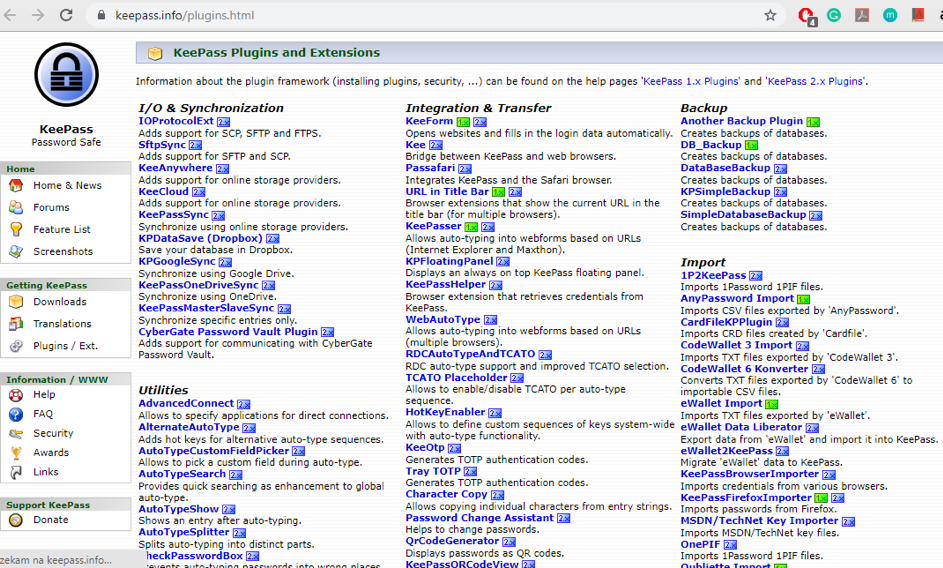Screen dimensions: 943x568
Task: Click the Translations sidebar icon
Action: (x=16, y=324)
